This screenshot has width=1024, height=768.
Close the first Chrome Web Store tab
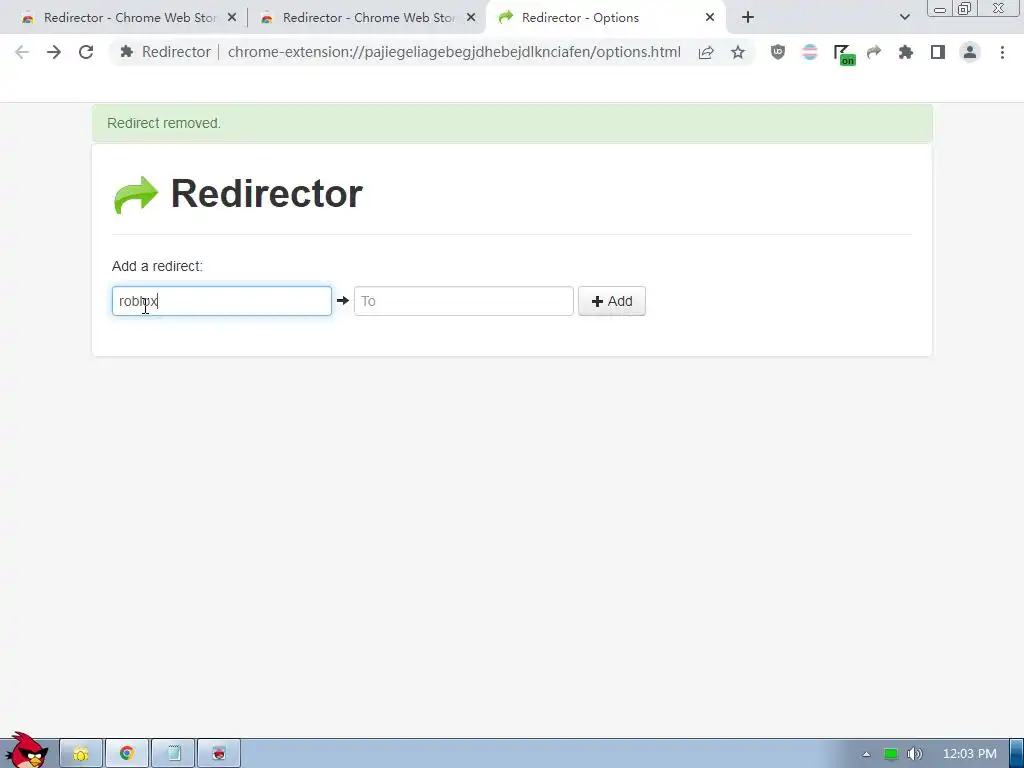point(232,18)
